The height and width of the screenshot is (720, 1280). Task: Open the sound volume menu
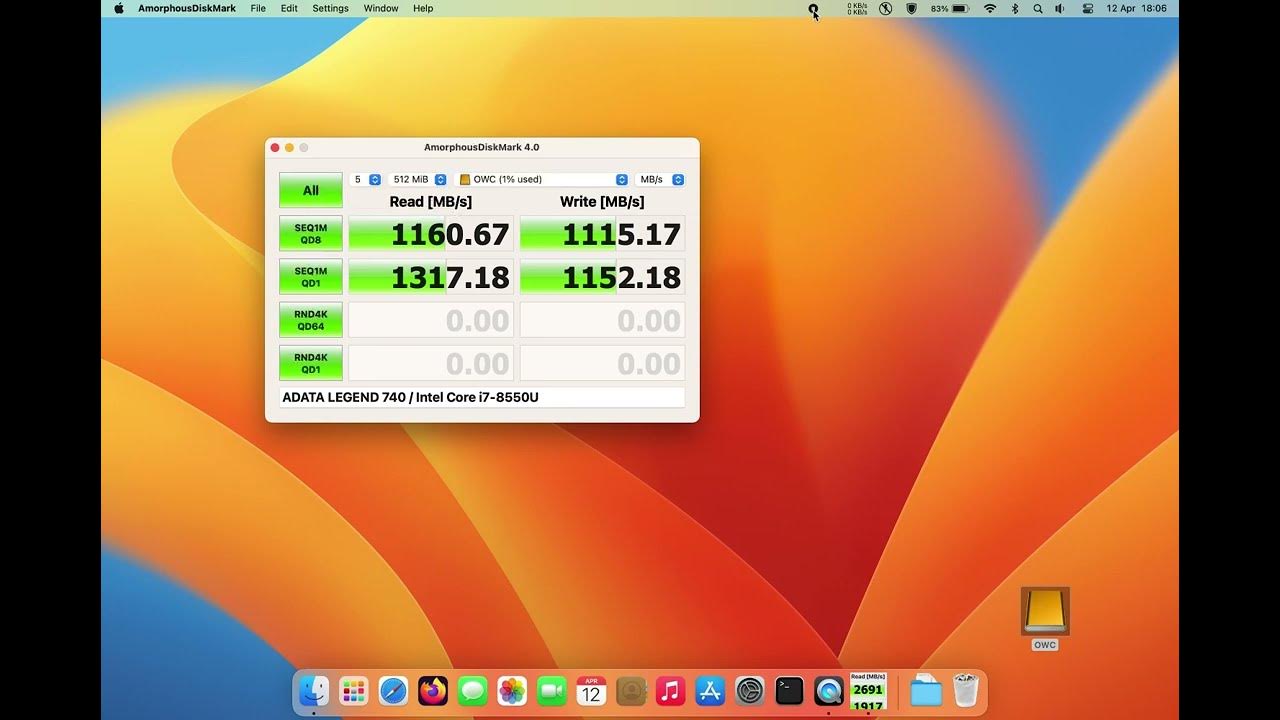click(1060, 8)
